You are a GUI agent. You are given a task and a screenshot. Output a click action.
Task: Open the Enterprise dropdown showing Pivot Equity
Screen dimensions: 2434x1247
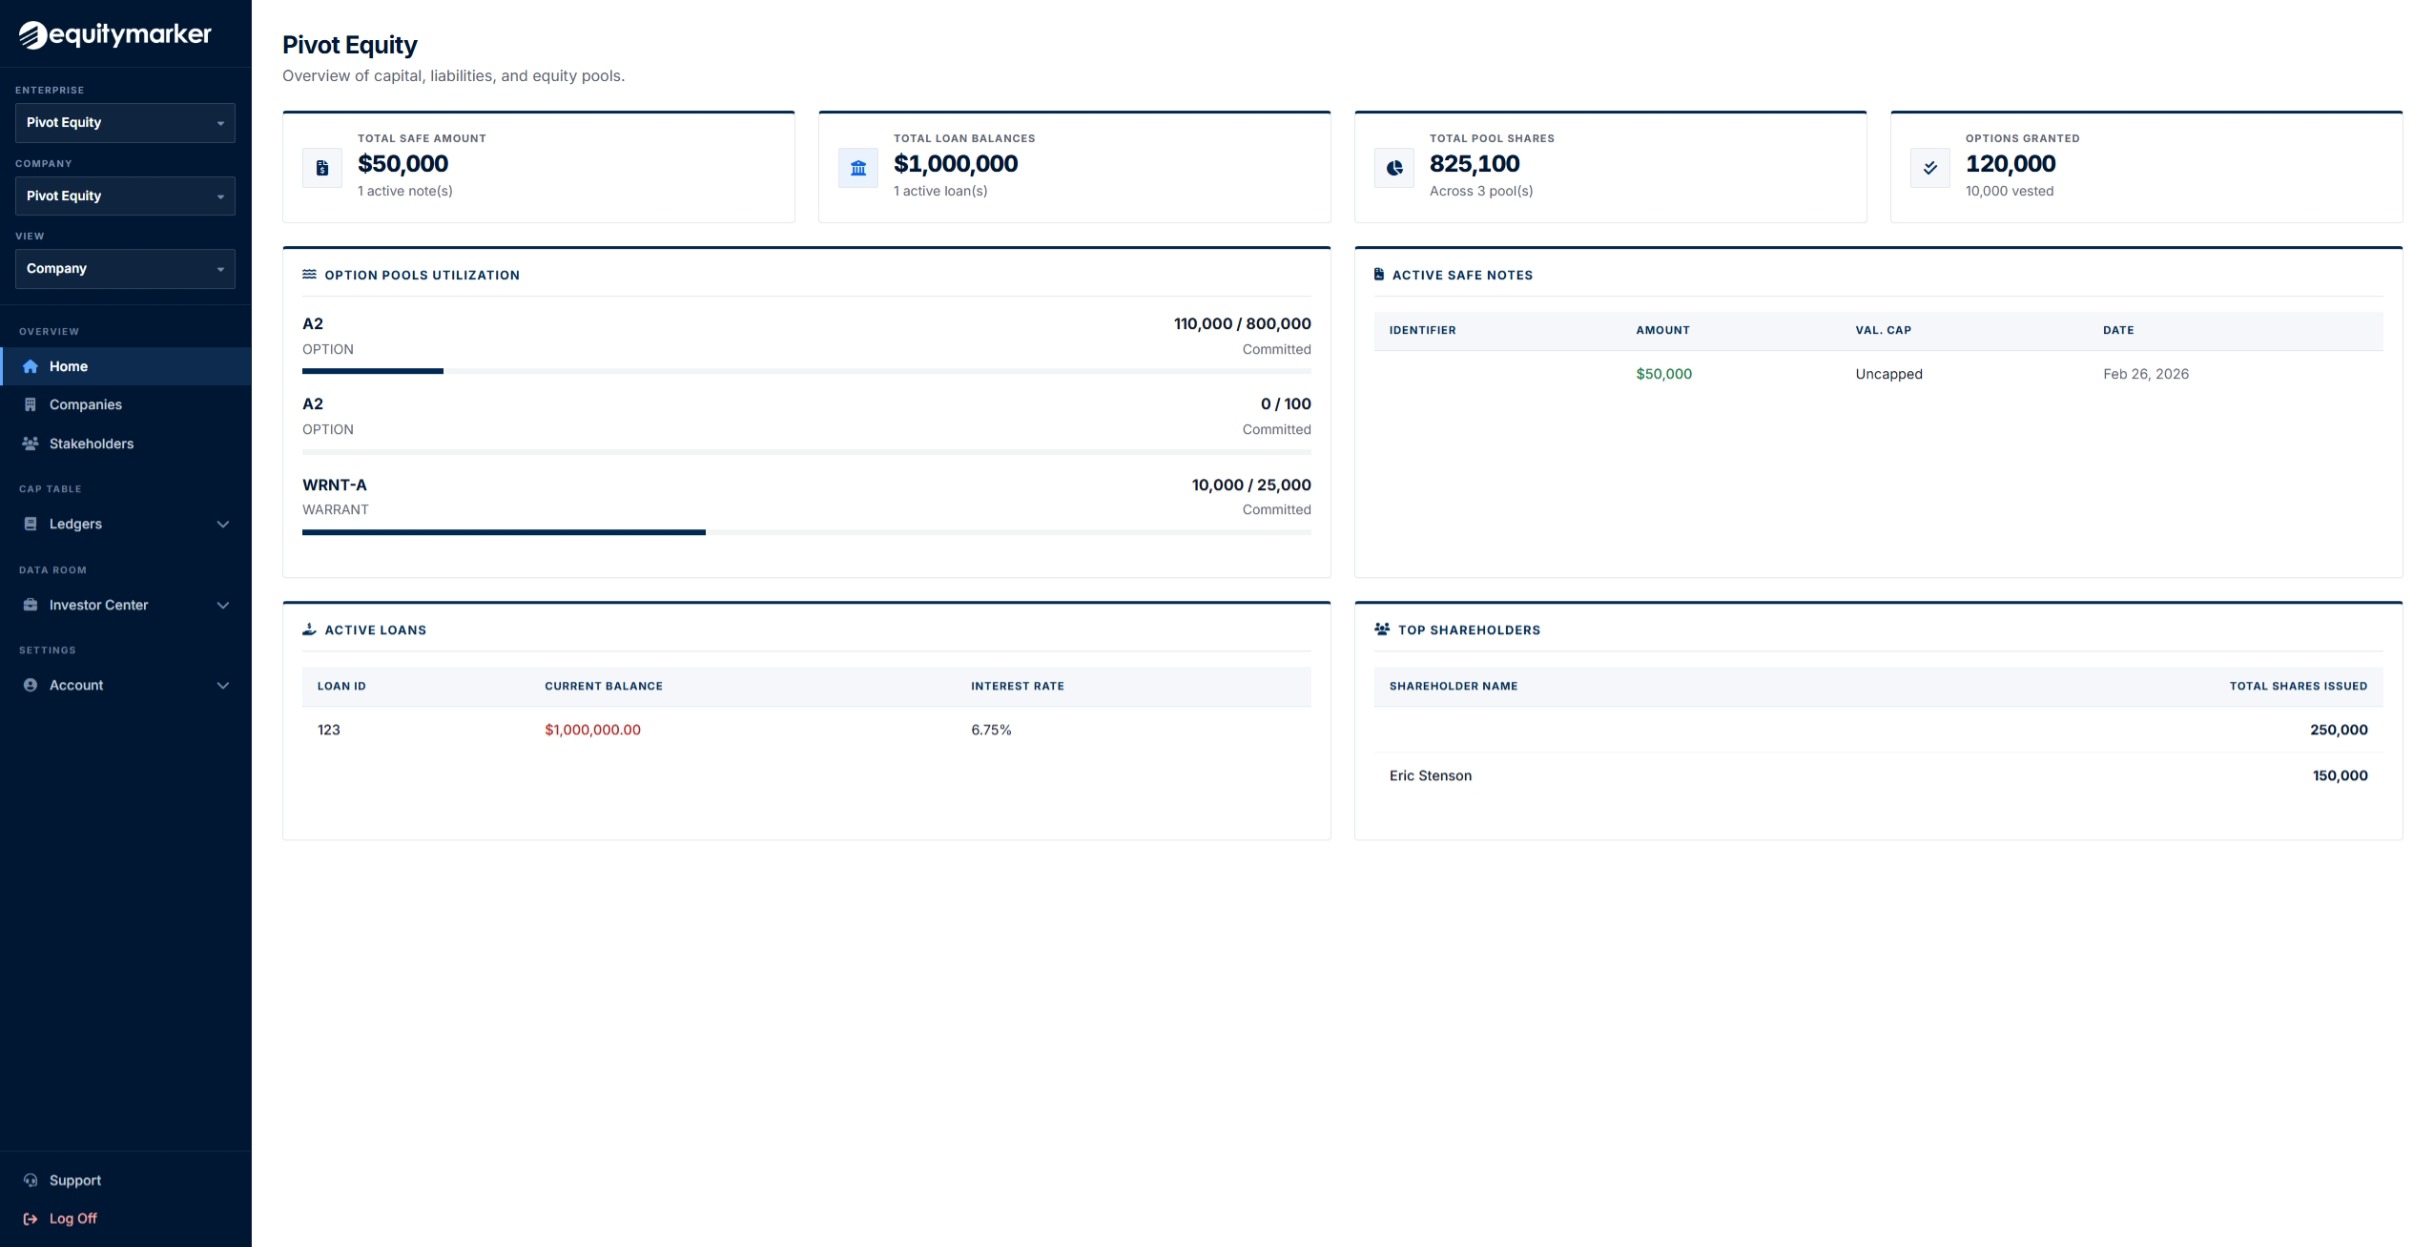pos(125,123)
